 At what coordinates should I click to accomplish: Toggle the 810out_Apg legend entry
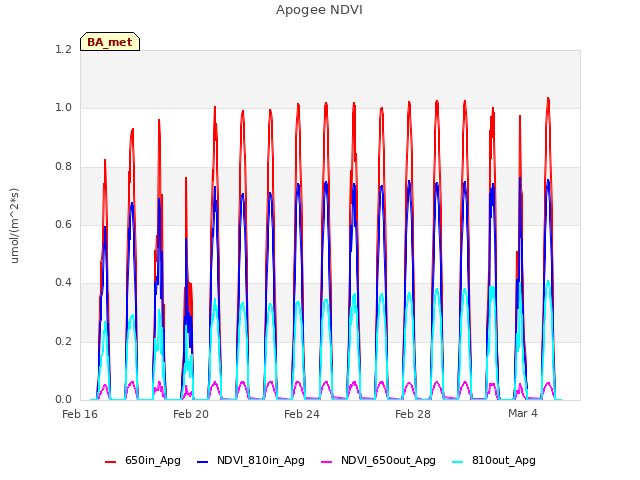494,460
